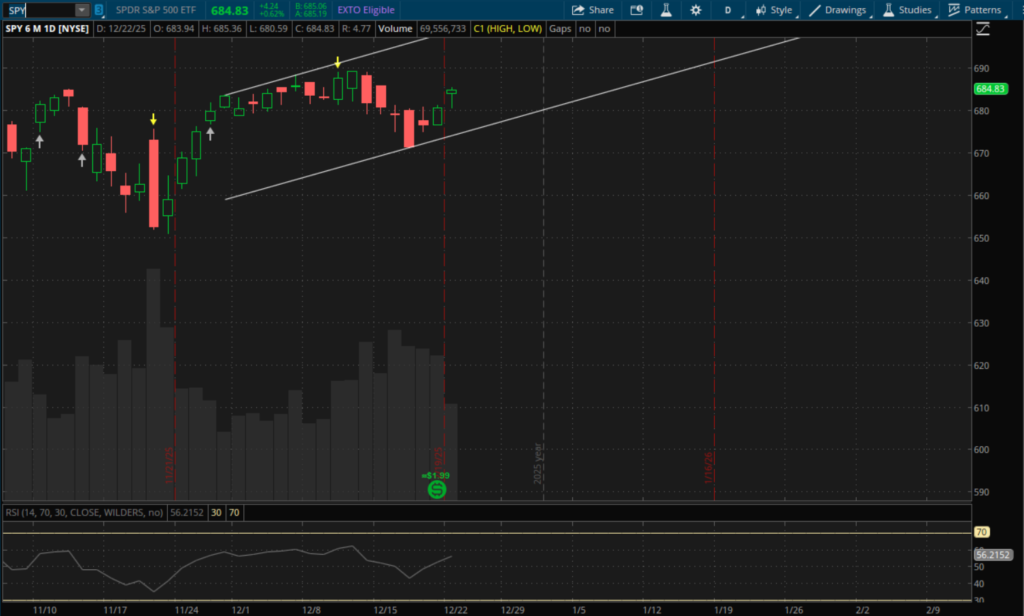Image resolution: width=1024 pixels, height=616 pixels.
Task: Click the green 684.83 price bubble on axis
Action: click(988, 89)
